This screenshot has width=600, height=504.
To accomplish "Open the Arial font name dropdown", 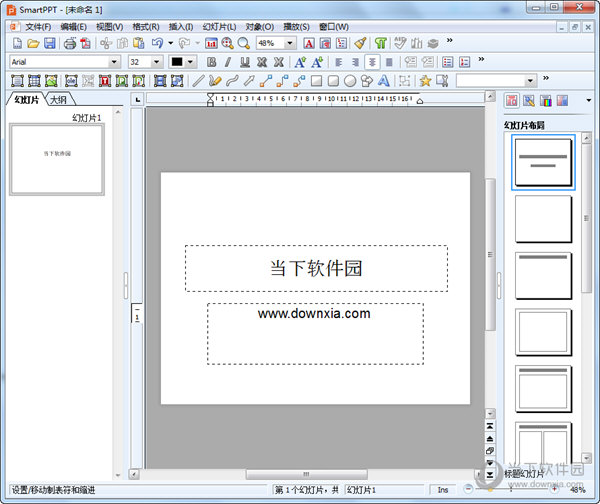I will click(114, 62).
